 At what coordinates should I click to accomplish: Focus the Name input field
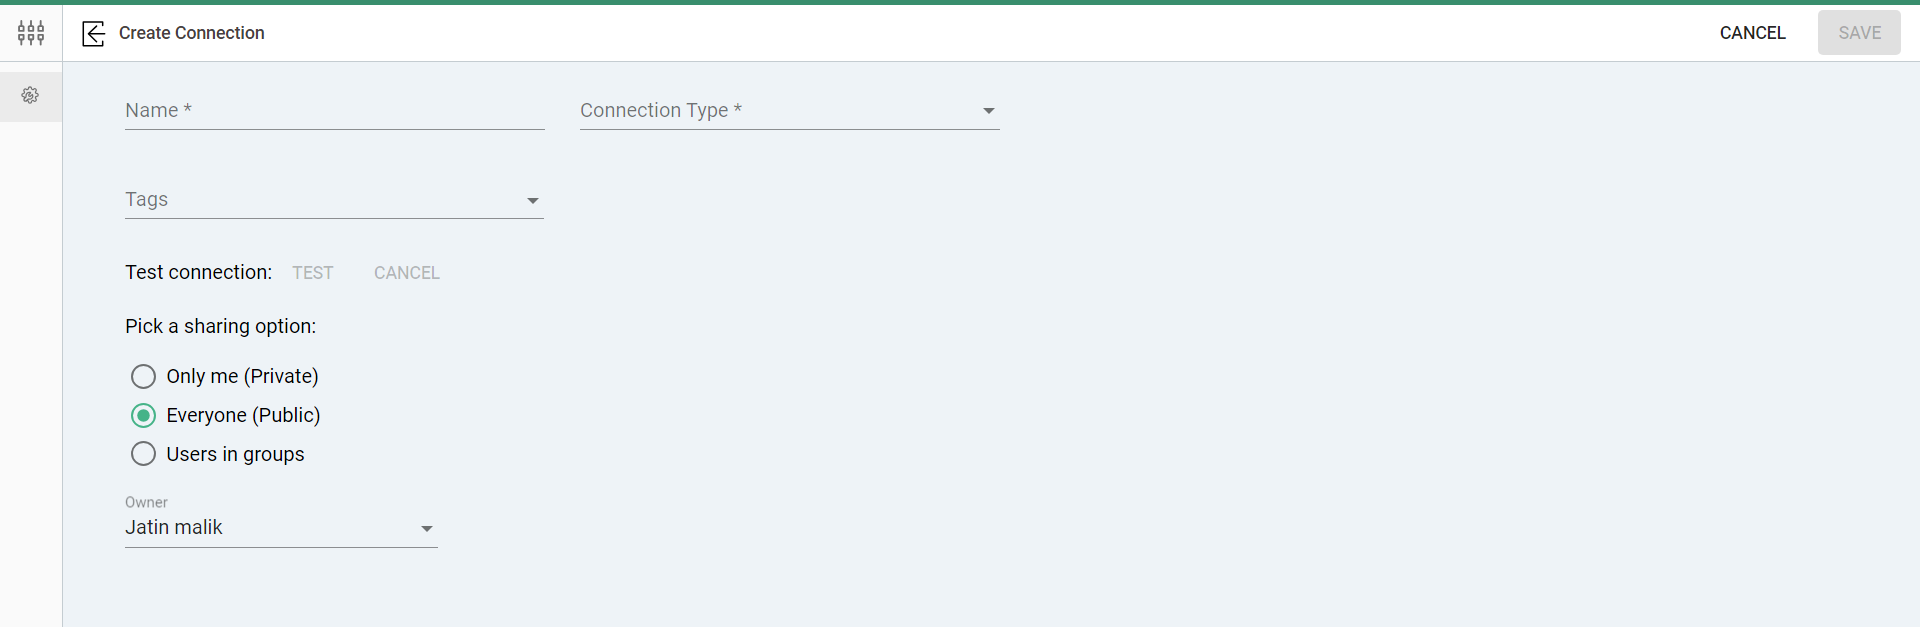pos(334,111)
